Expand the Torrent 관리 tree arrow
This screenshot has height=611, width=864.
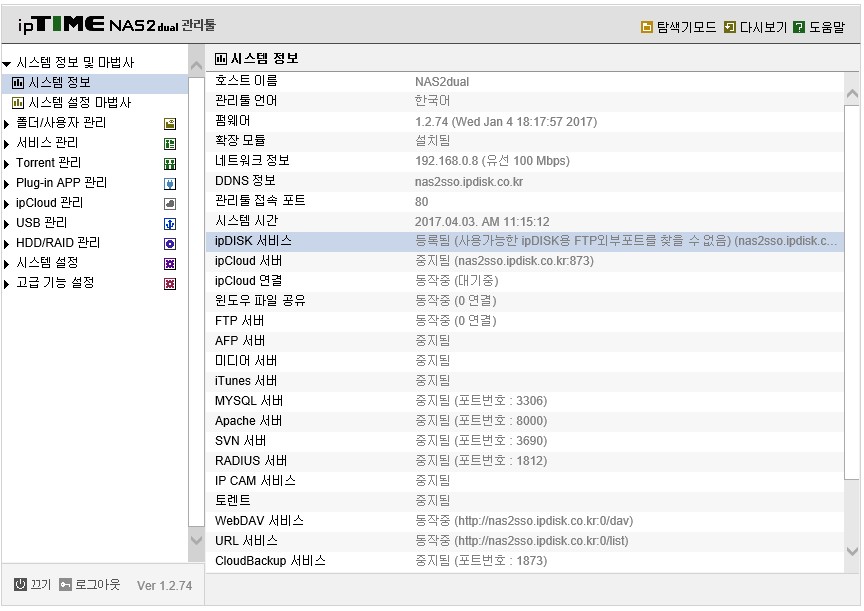[x=7, y=164]
